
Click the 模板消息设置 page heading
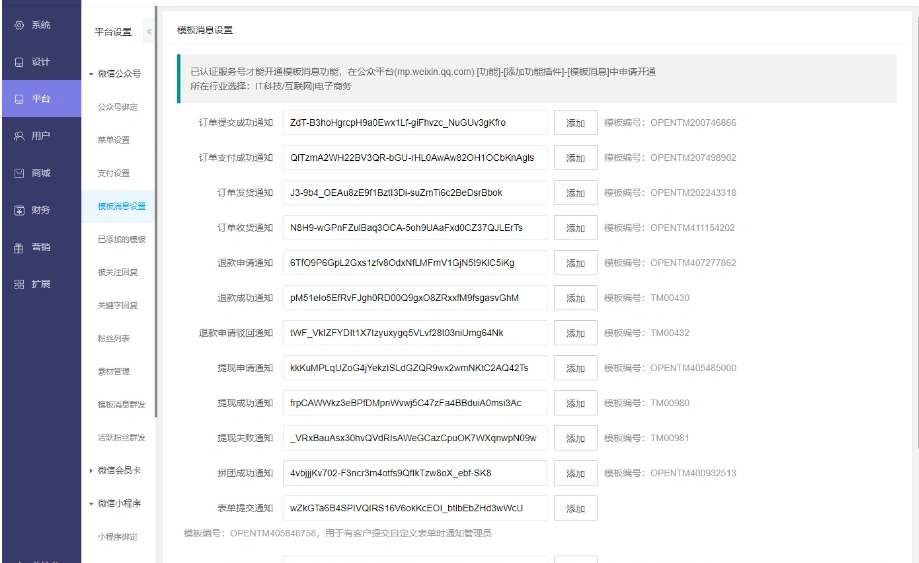point(205,30)
